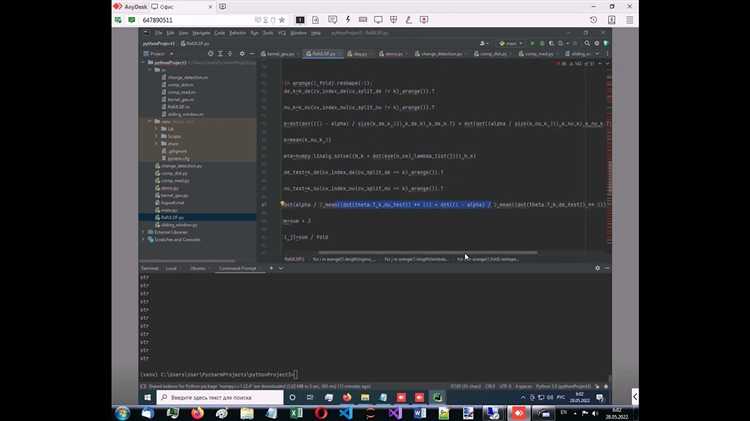Switch to the Command Prompt terminal tab
The width and height of the screenshot is (750, 421).
point(237,268)
